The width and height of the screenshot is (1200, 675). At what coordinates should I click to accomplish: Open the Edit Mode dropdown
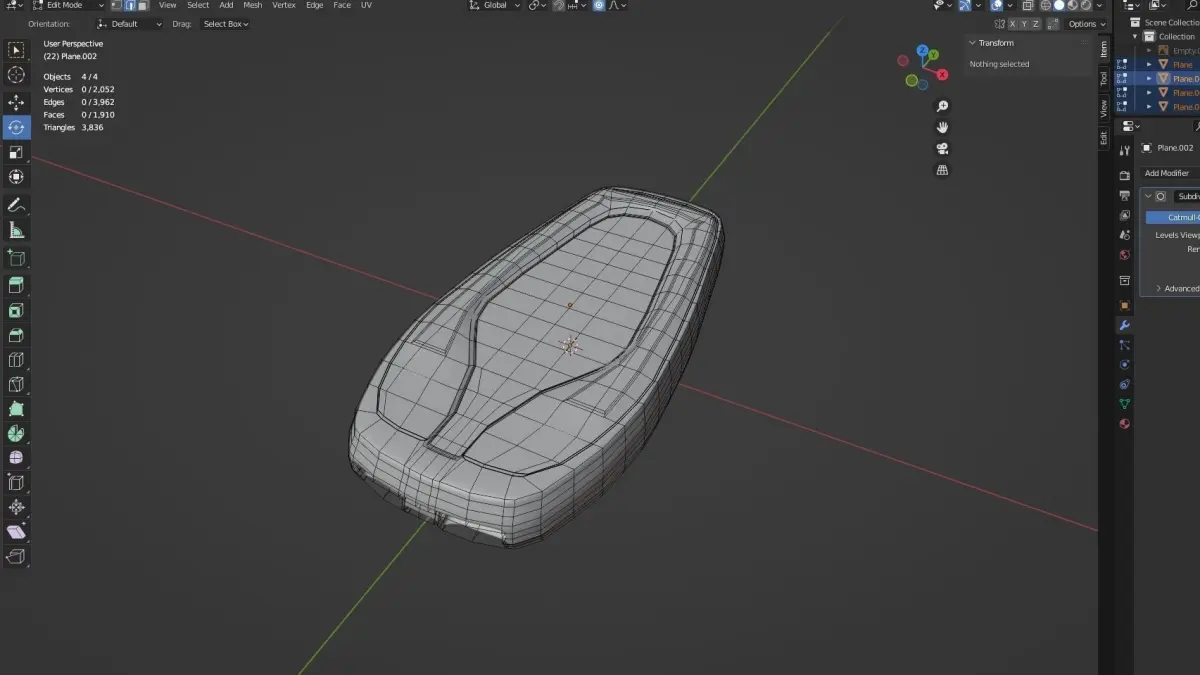[68, 5]
